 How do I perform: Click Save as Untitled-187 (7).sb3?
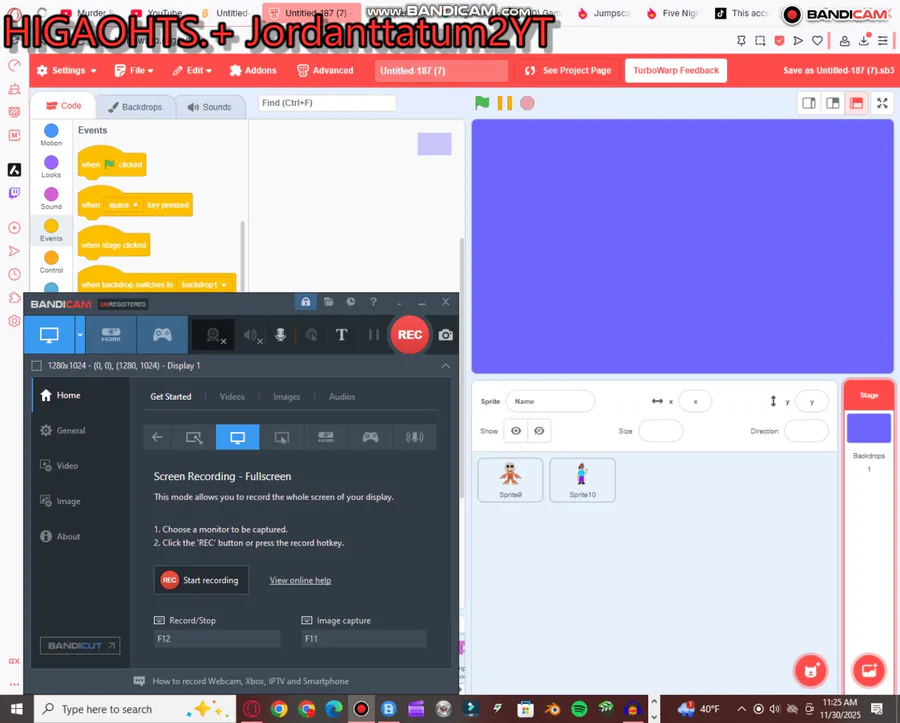pos(839,71)
